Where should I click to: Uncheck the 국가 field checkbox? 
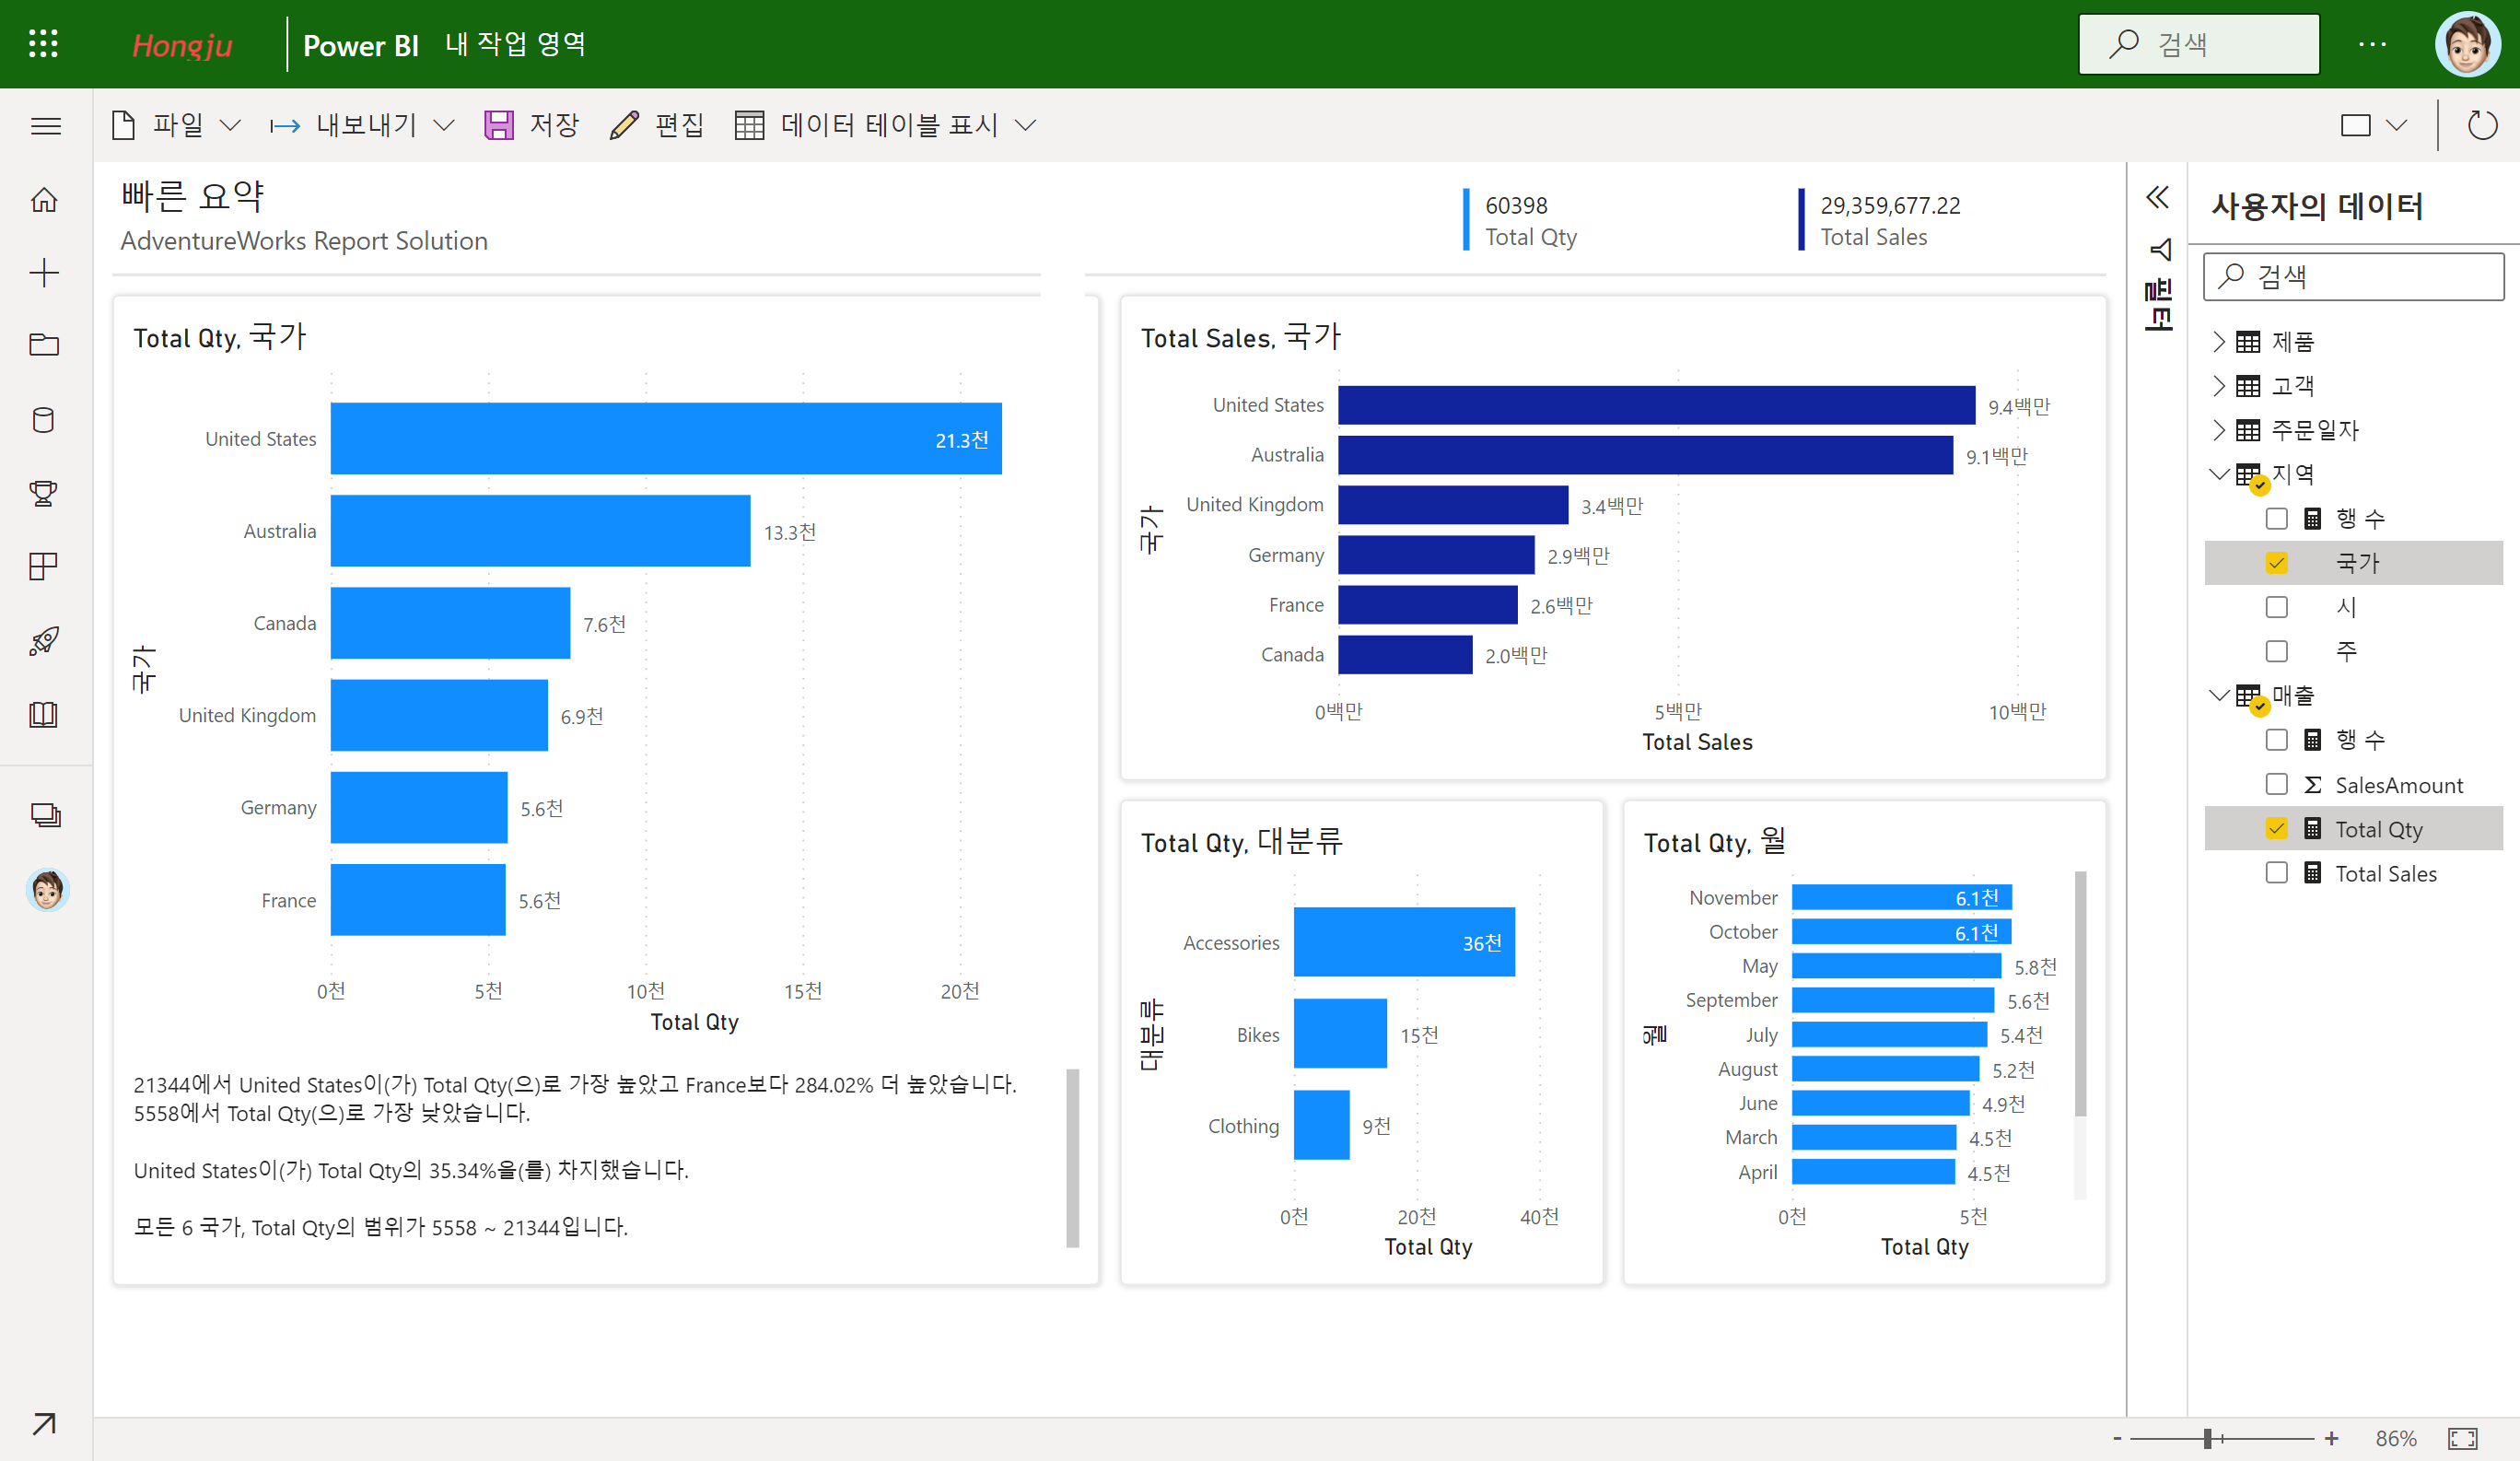pos(2276,563)
